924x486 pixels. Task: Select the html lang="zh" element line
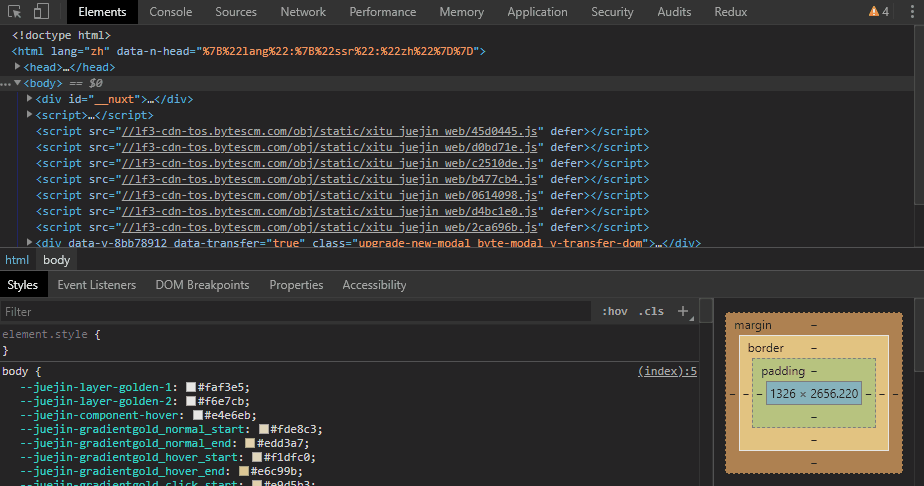[249, 51]
